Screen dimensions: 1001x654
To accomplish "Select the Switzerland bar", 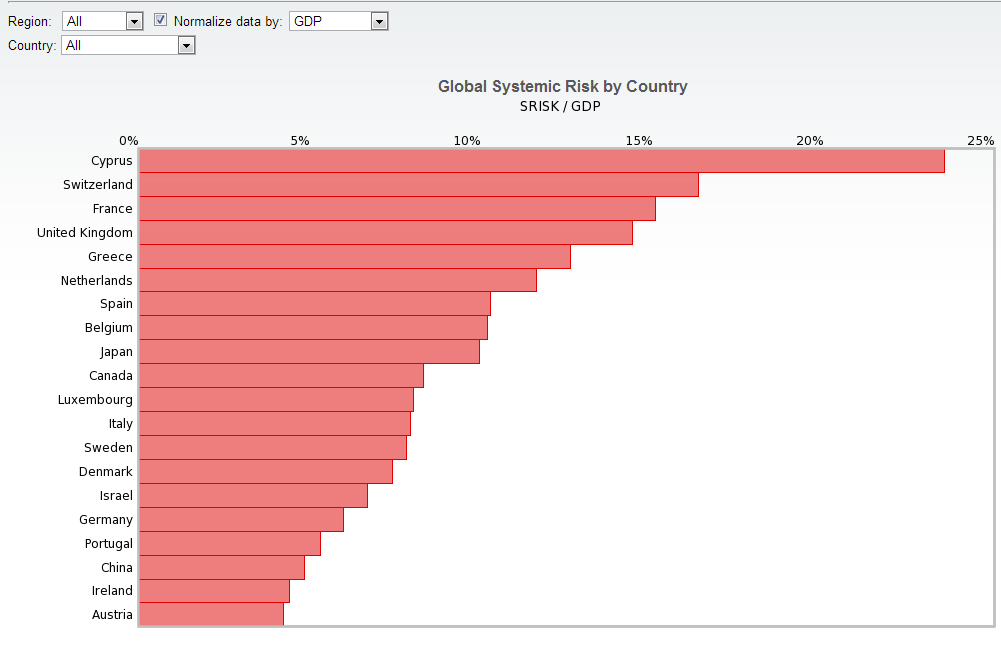I will (x=418, y=185).
